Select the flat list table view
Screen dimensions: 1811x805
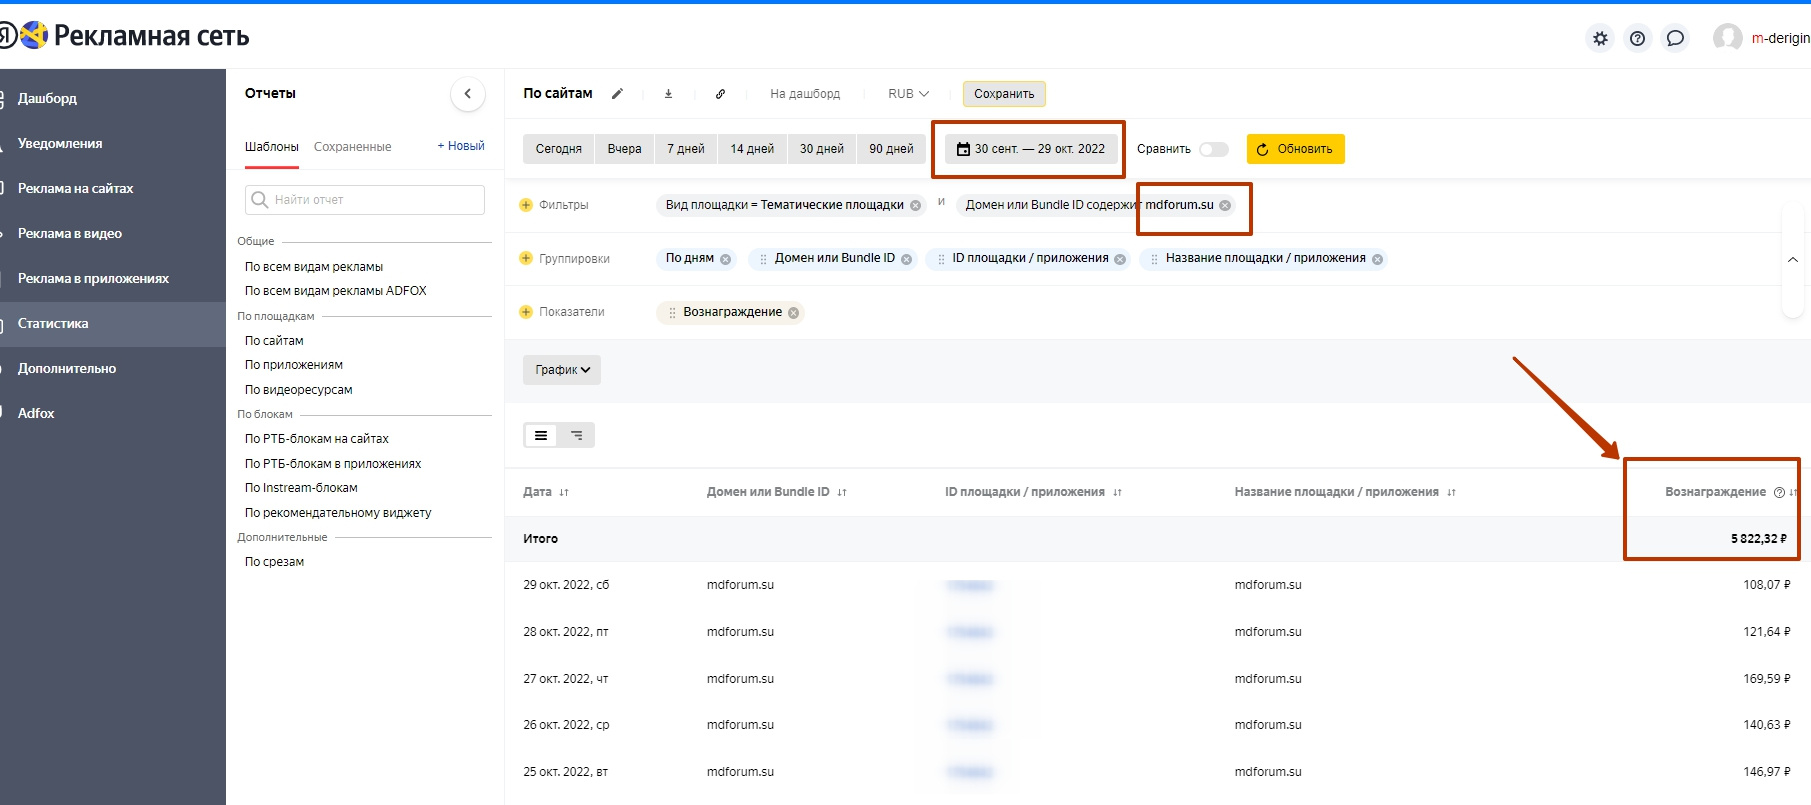coord(541,435)
